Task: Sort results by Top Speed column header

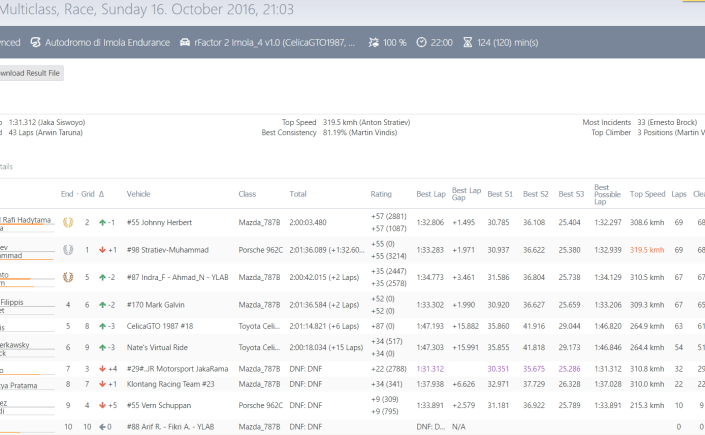Action: (647, 194)
